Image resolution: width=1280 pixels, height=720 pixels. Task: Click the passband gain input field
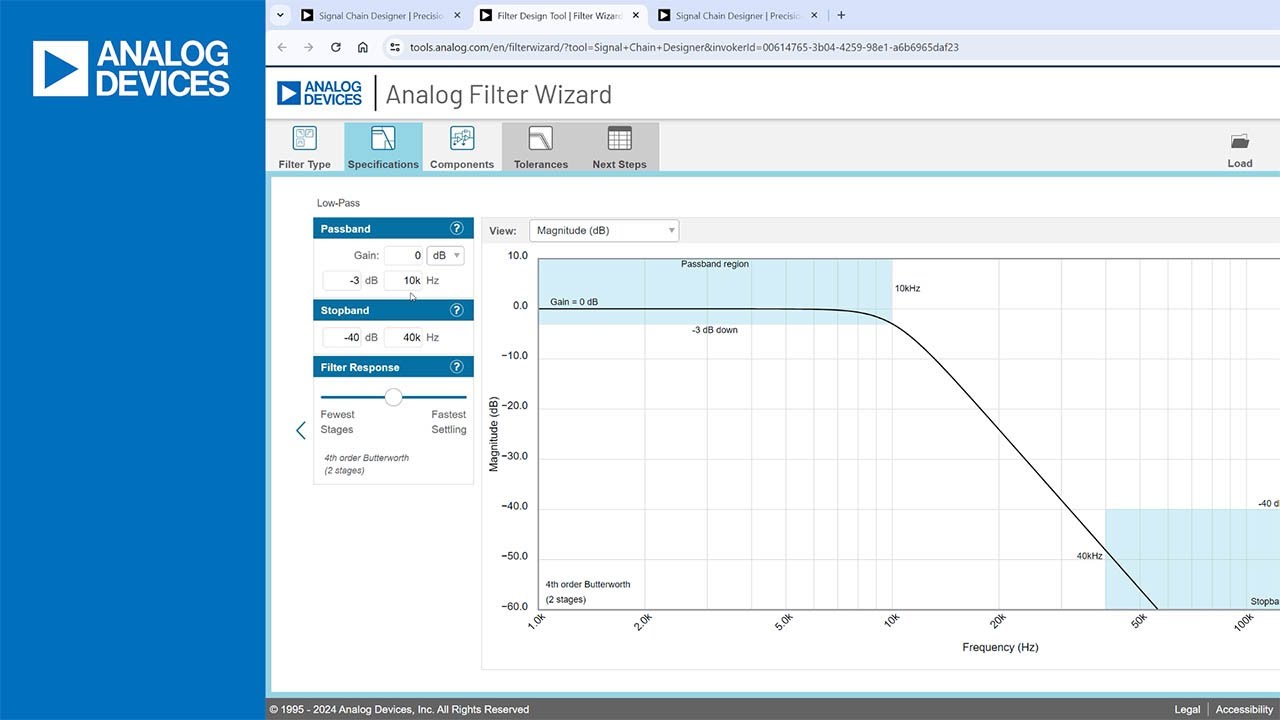pyautogui.click(x=404, y=255)
